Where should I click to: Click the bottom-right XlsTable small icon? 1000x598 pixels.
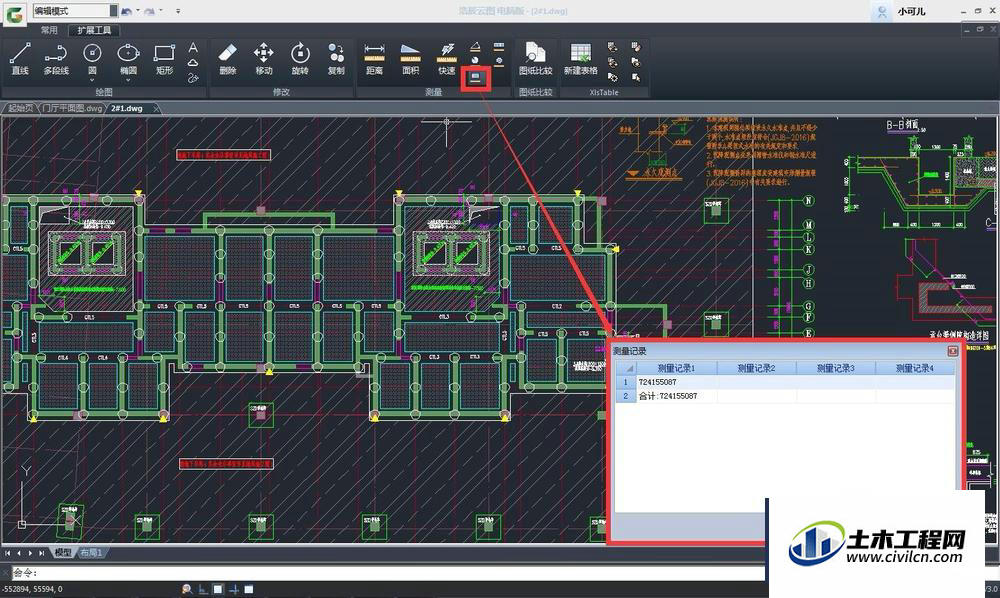tap(636, 77)
